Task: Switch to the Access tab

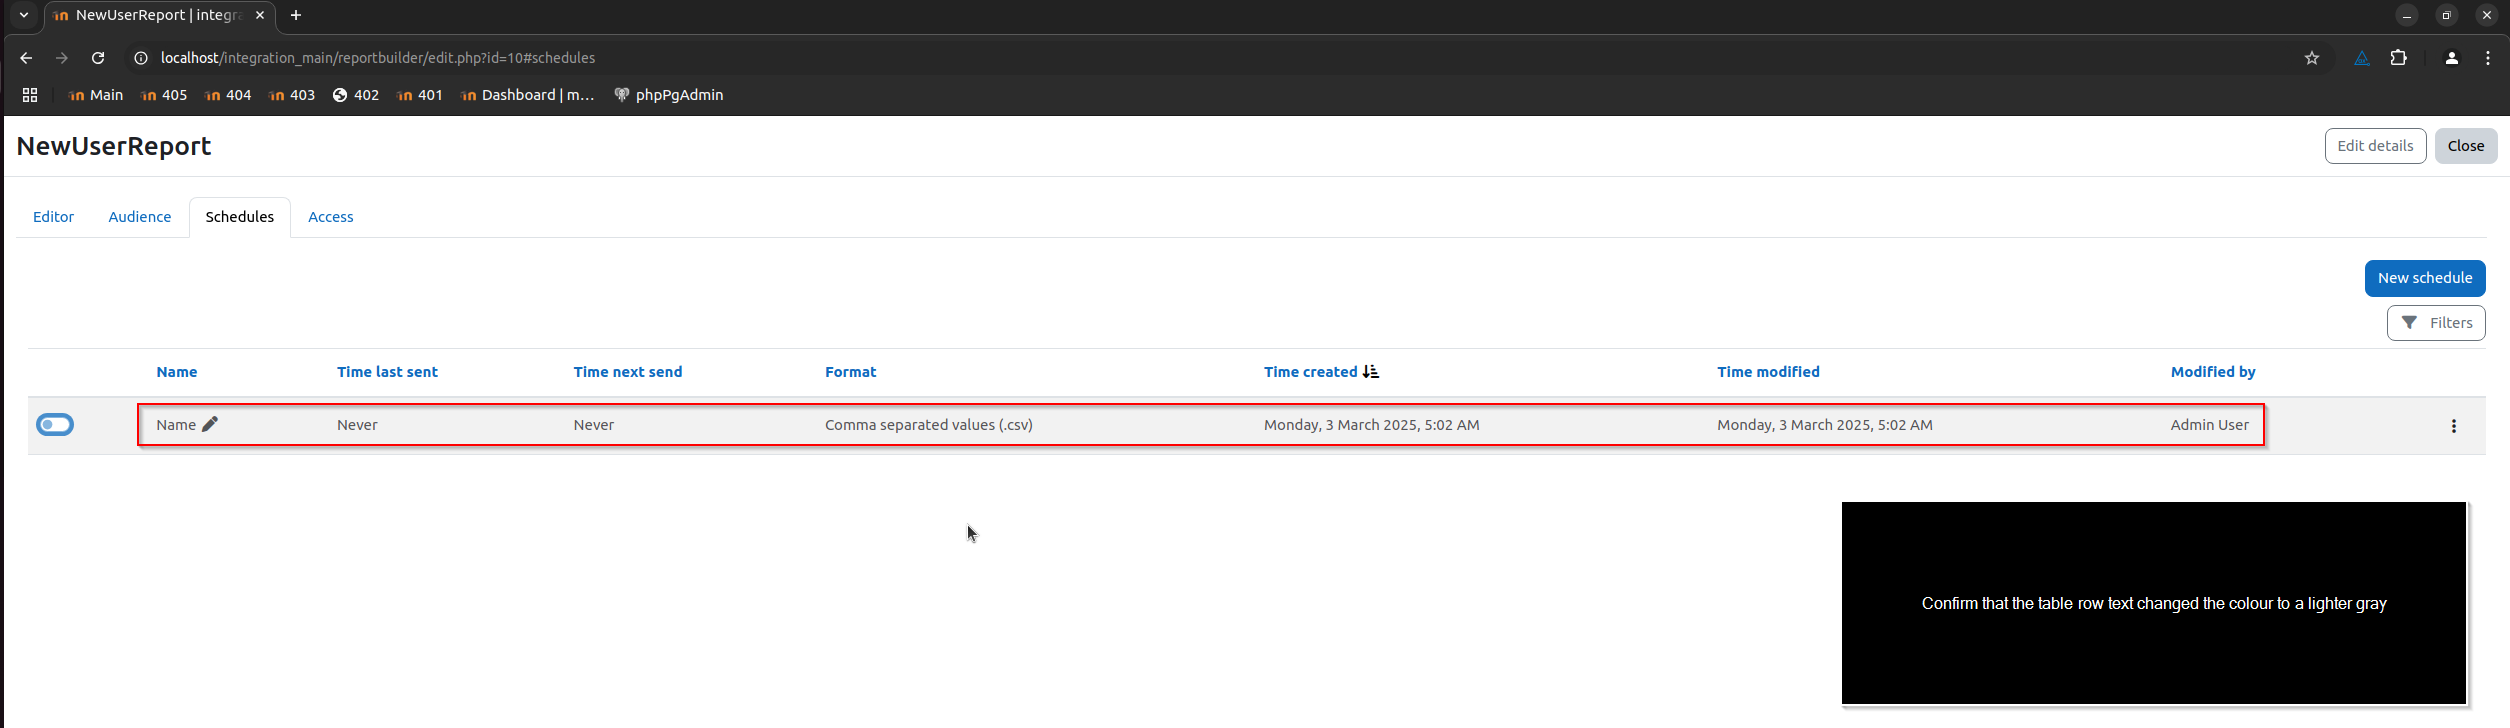Action: point(330,217)
